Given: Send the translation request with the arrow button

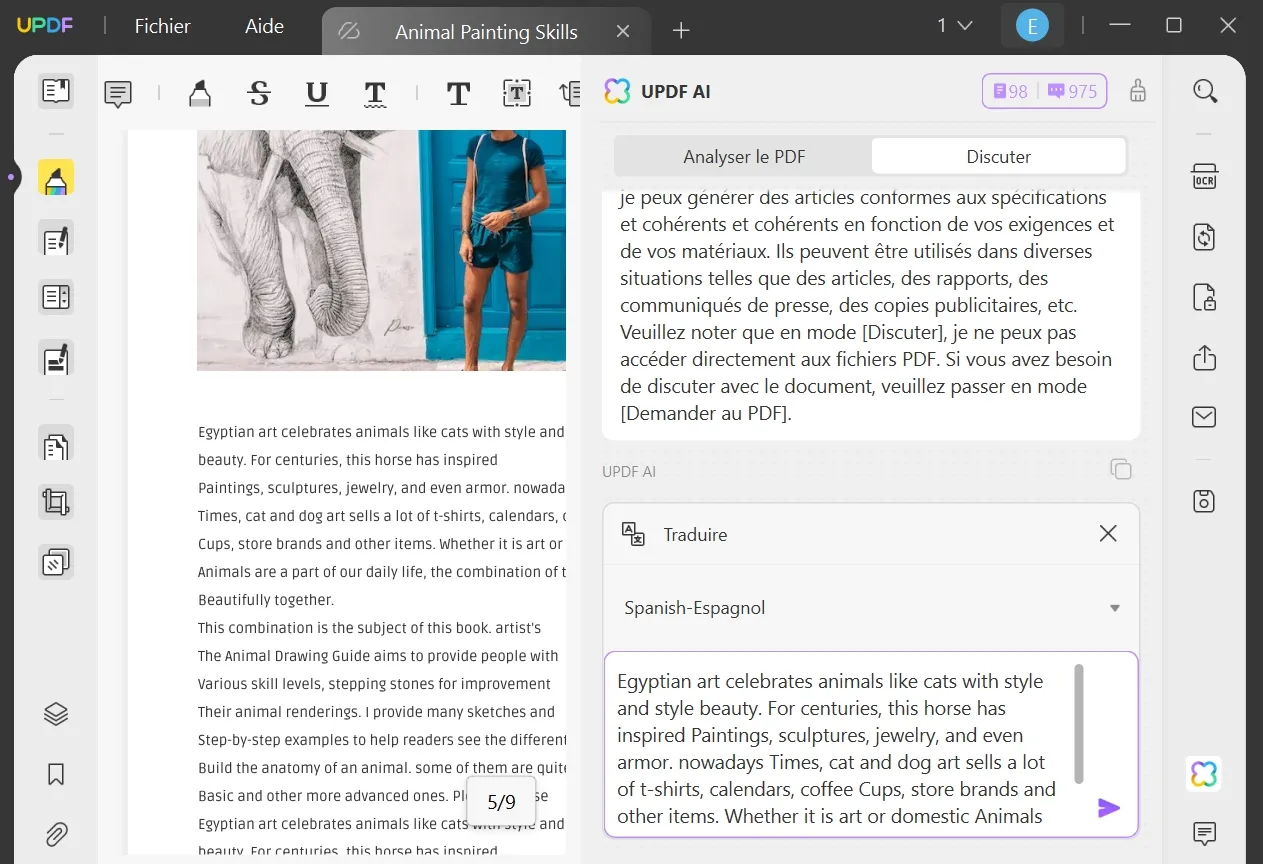Looking at the screenshot, I should pyautogui.click(x=1109, y=807).
